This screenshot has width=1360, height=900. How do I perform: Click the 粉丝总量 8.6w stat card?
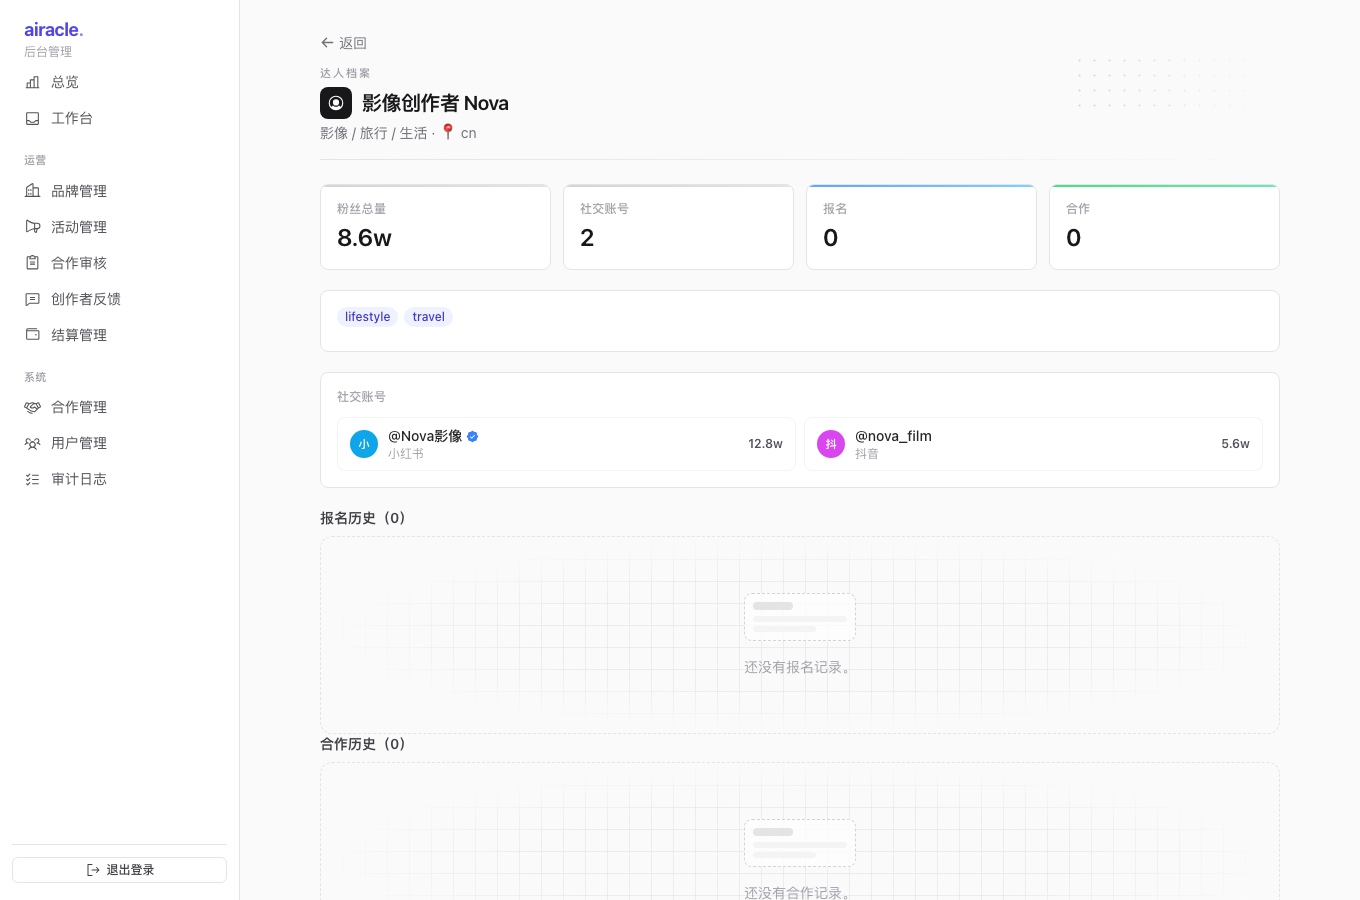pos(435,227)
